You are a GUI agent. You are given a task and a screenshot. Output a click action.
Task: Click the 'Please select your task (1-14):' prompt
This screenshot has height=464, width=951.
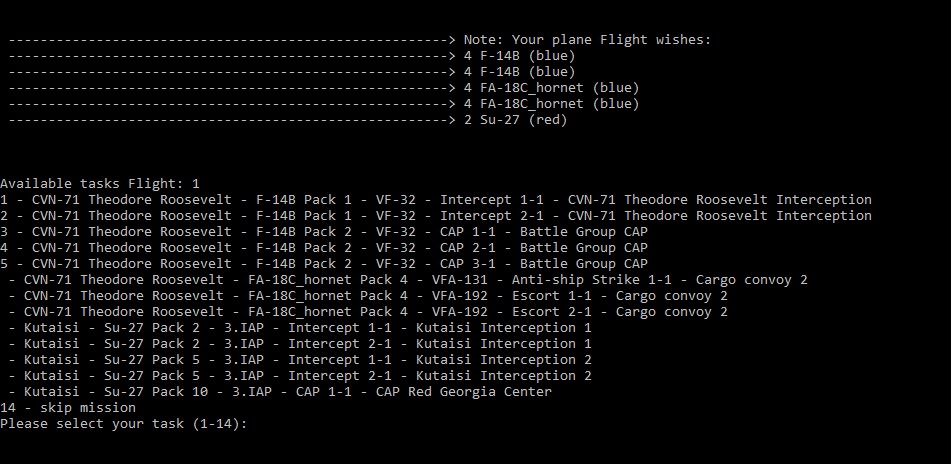point(124,423)
